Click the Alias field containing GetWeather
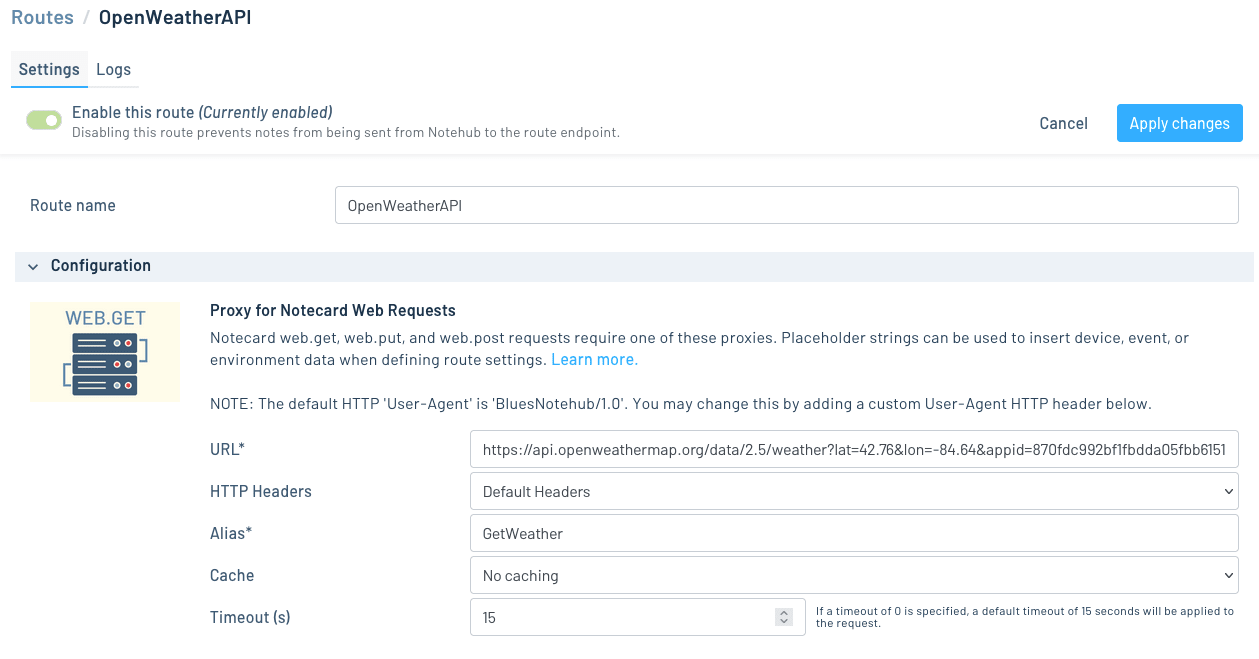Image resolution: width=1259 pixels, height=659 pixels. (854, 534)
